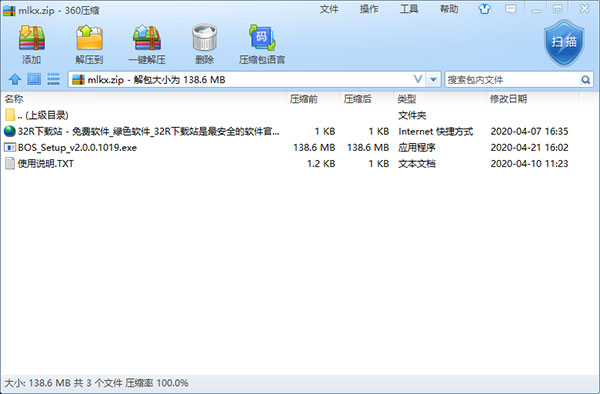Click in the 搜索包内文件 search field
Screen dimensions: 600x394
pos(512,80)
